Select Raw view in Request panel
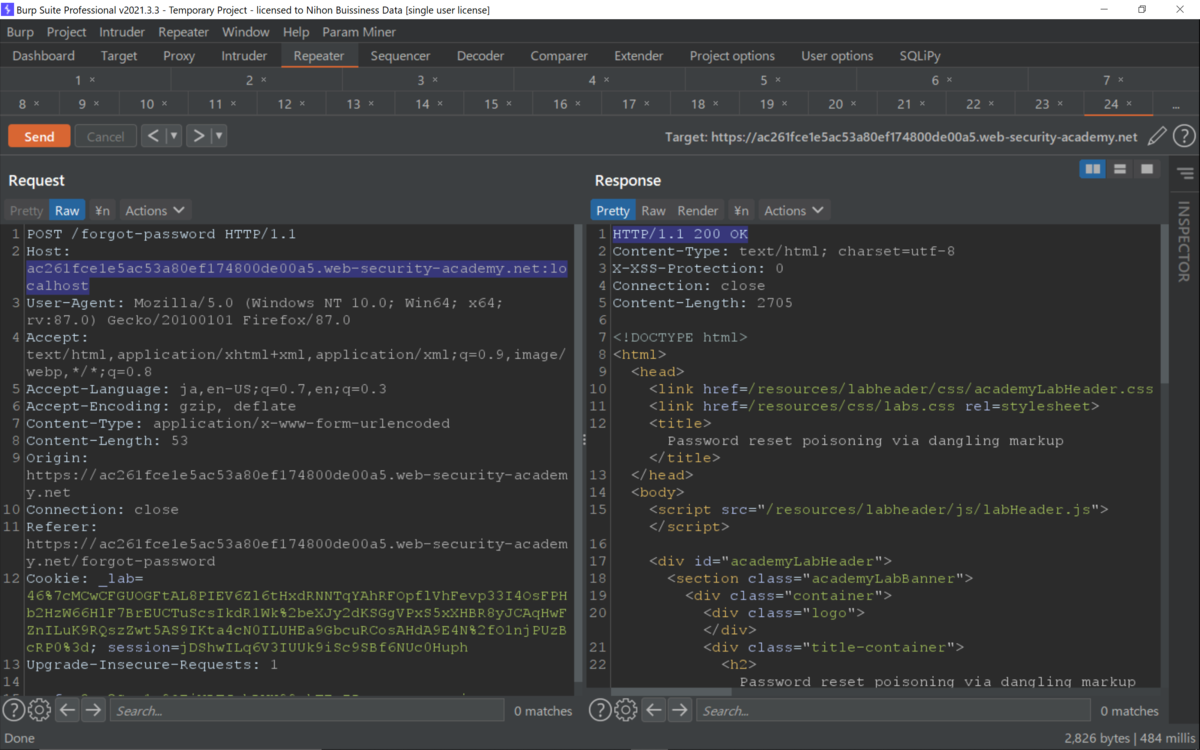This screenshot has height=750, width=1200. (67, 210)
